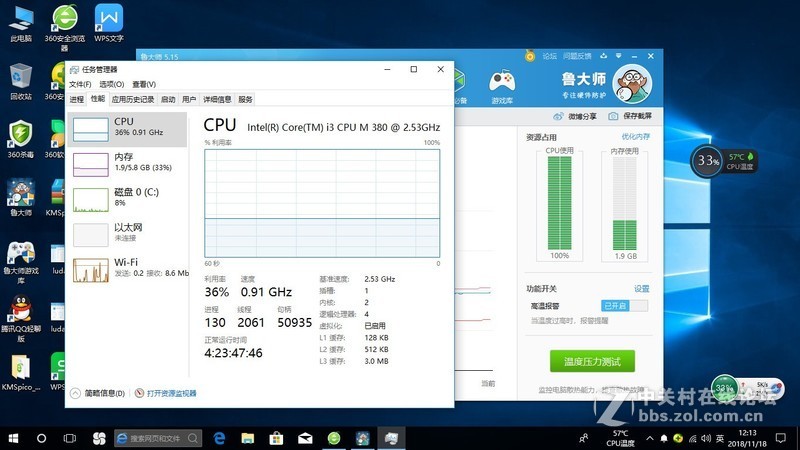Screen dimensions: 800x450
Task: Click the 优化内存 link in 鲁大师
Action: pyautogui.click(x=635, y=137)
